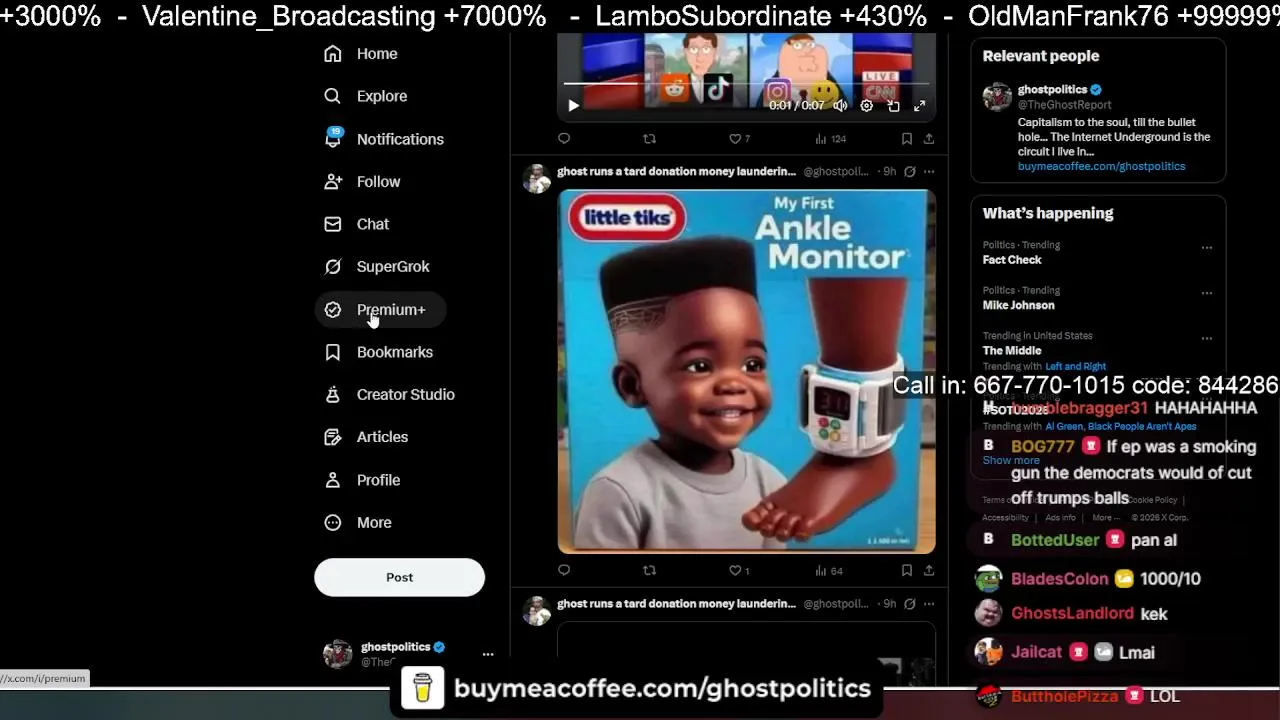Screen dimensions: 1280x720
Task: Select Creator Studio menu label
Action: (x=406, y=394)
